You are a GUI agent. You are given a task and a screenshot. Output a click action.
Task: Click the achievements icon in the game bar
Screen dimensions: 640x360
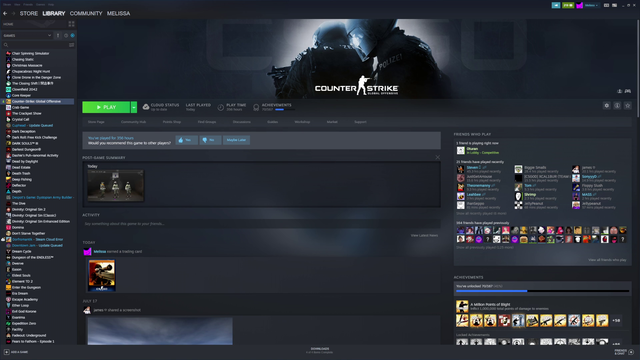point(256,107)
